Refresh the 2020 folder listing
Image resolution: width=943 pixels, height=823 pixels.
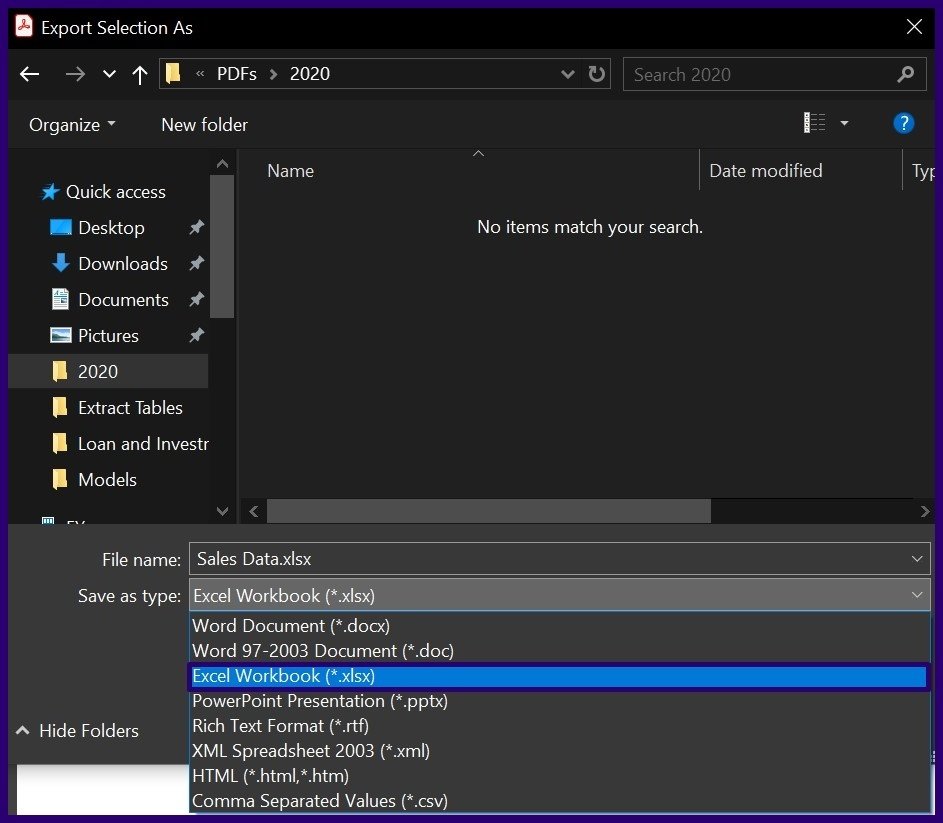point(597,74)
